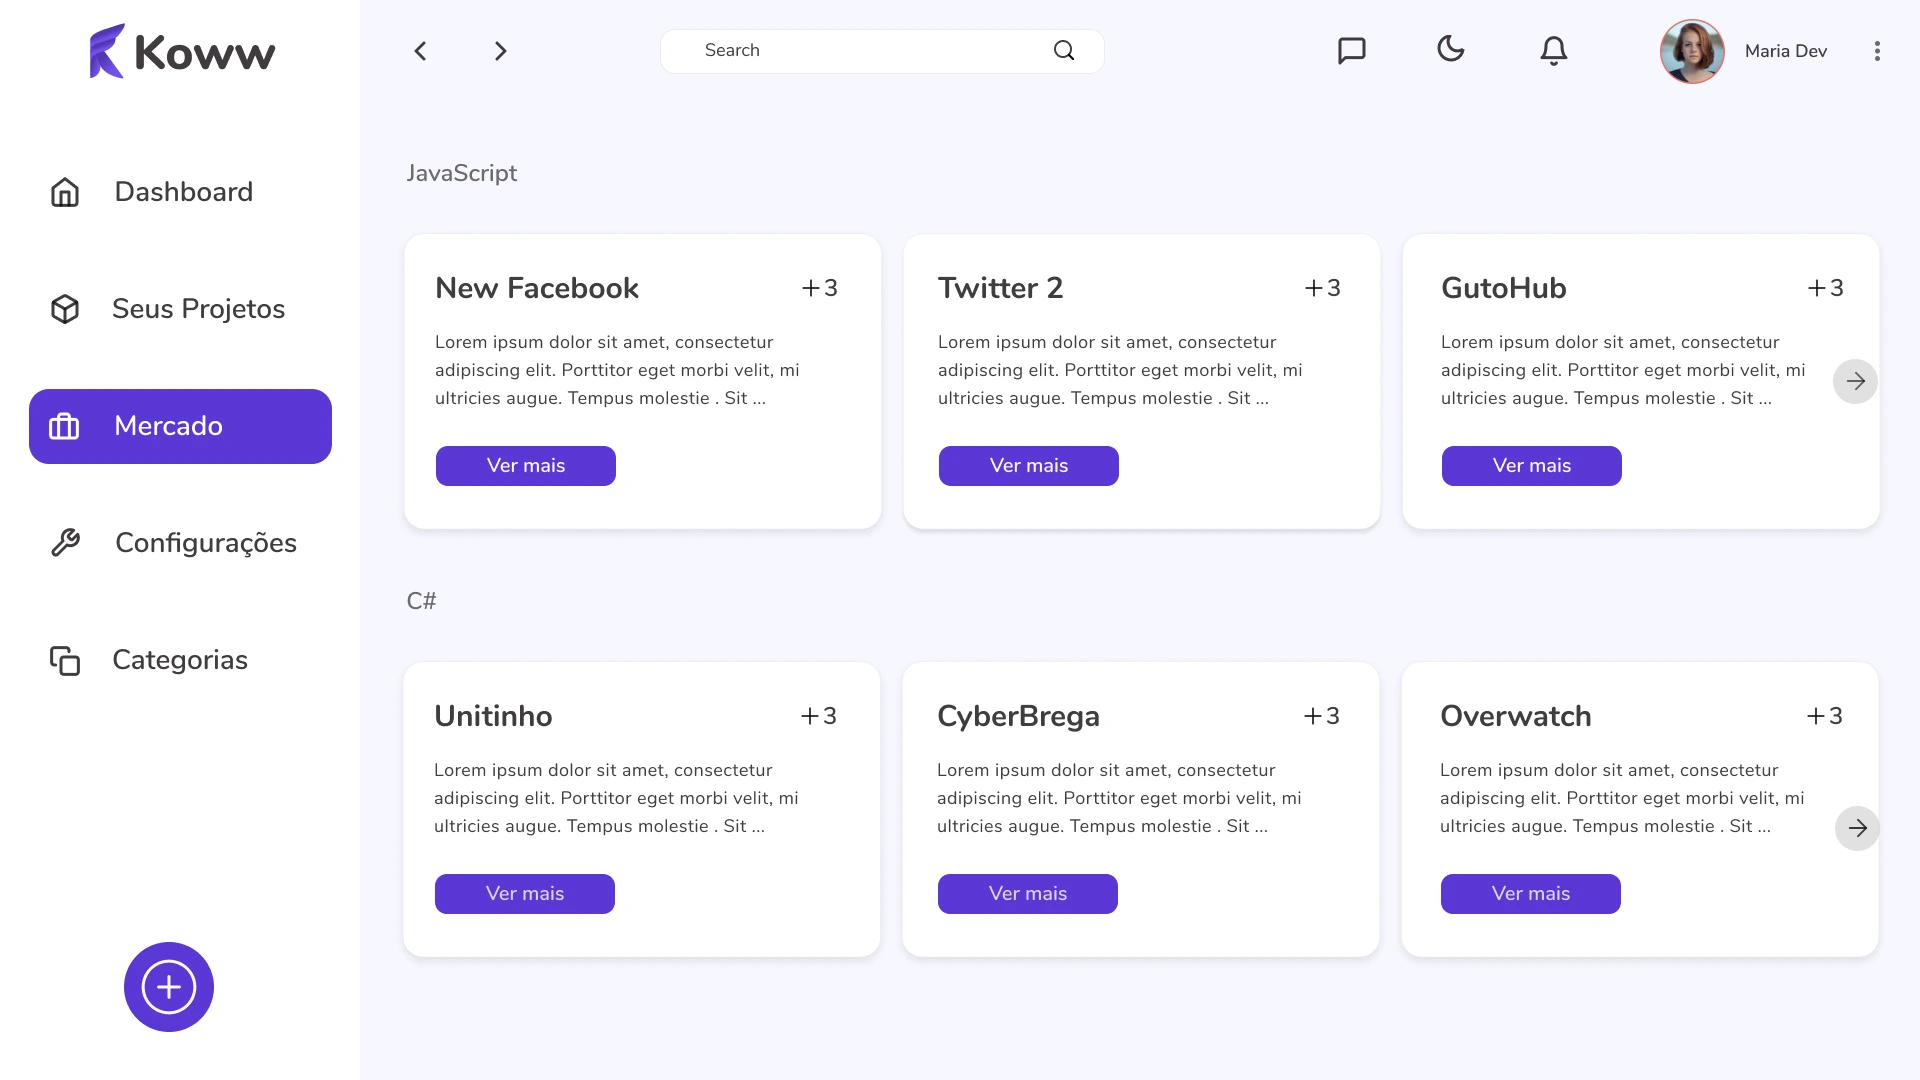1920x1080 pixels.
Task: Select the Mercado sidebar item
Action: (180, 426)
